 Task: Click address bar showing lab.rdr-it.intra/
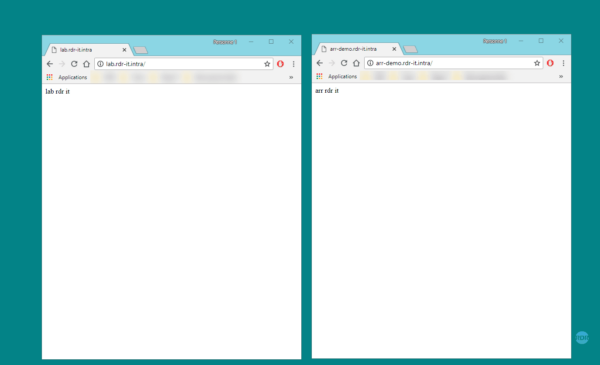click(x=184, y=64)
